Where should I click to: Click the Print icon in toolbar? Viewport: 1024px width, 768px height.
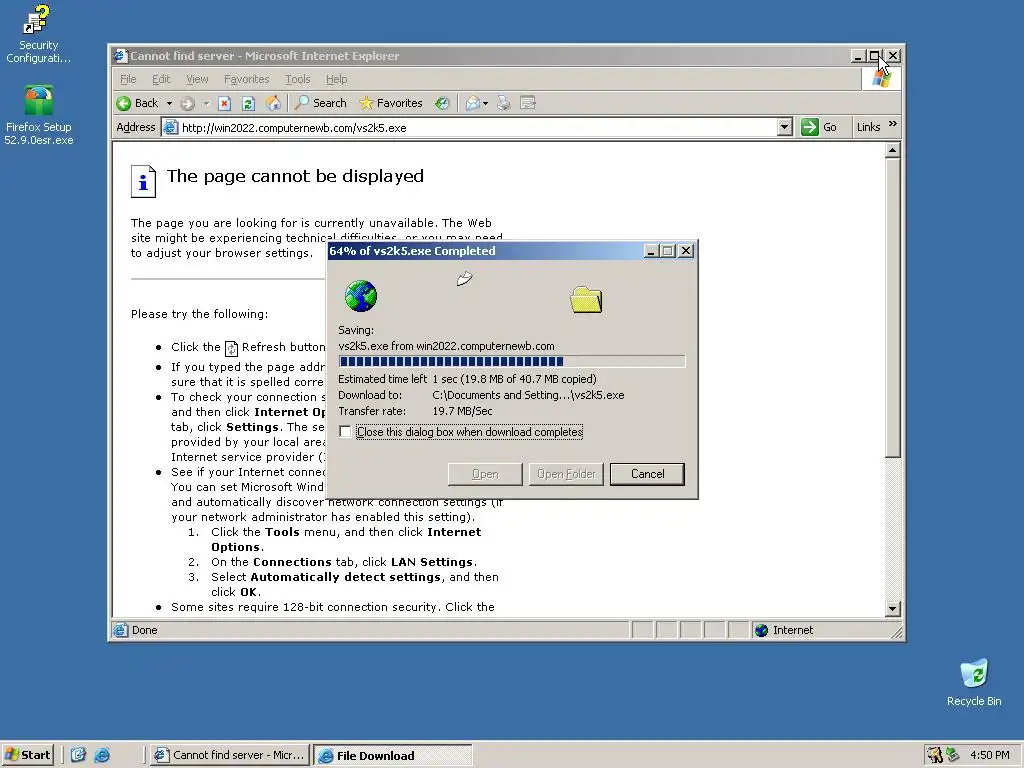coord(504,103)
